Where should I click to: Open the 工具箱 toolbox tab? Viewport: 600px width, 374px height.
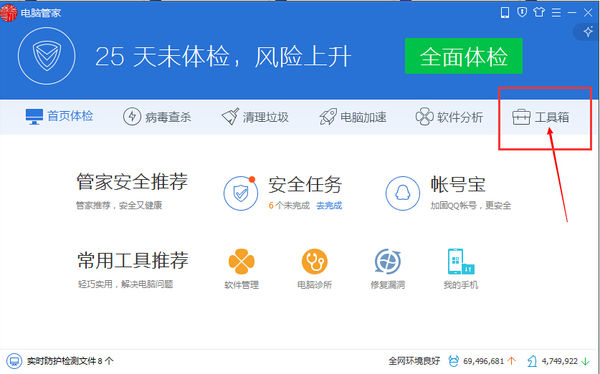coord(540,117)
